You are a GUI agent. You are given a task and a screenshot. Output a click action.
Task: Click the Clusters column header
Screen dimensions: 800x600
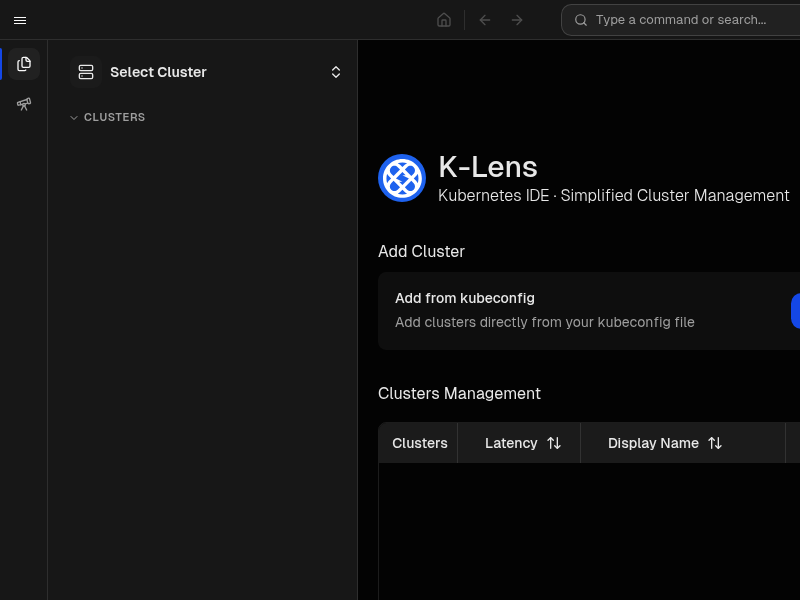[x=419, y=443]
